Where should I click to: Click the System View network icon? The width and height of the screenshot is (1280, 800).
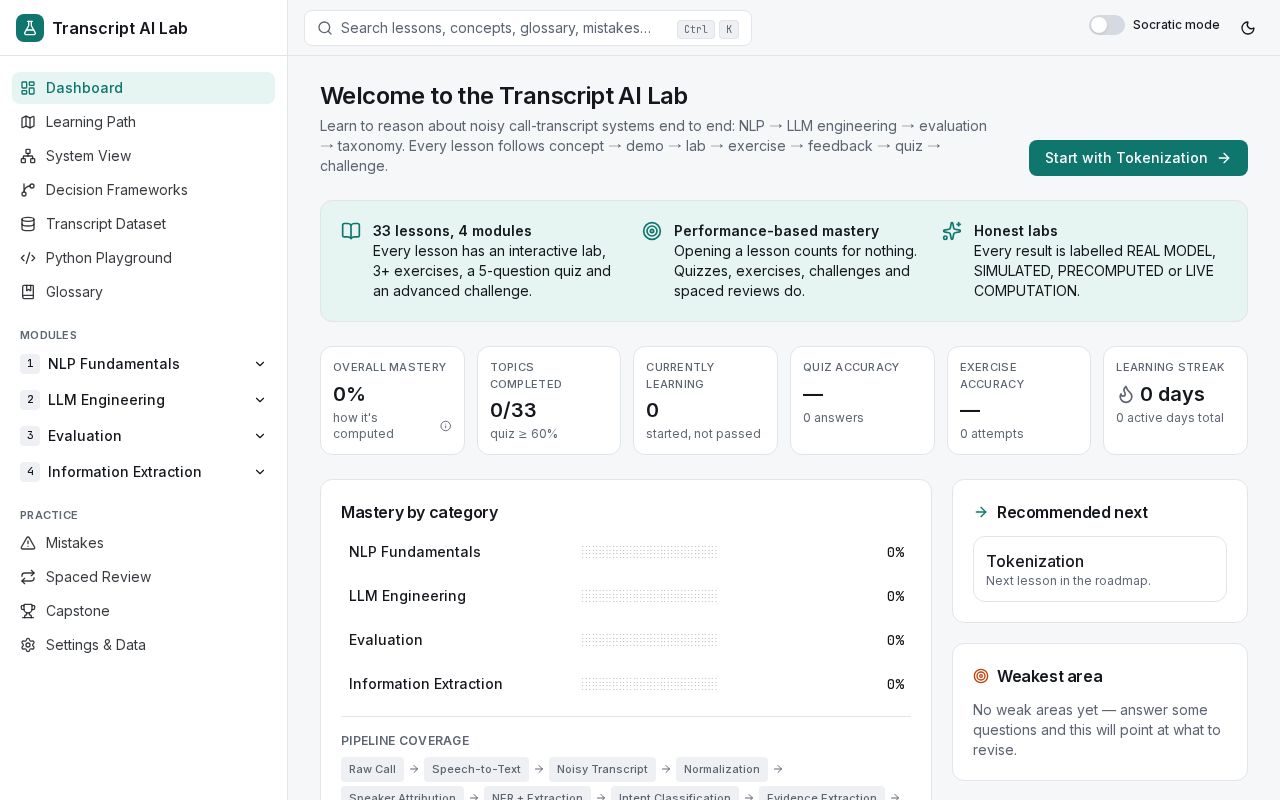28,156
